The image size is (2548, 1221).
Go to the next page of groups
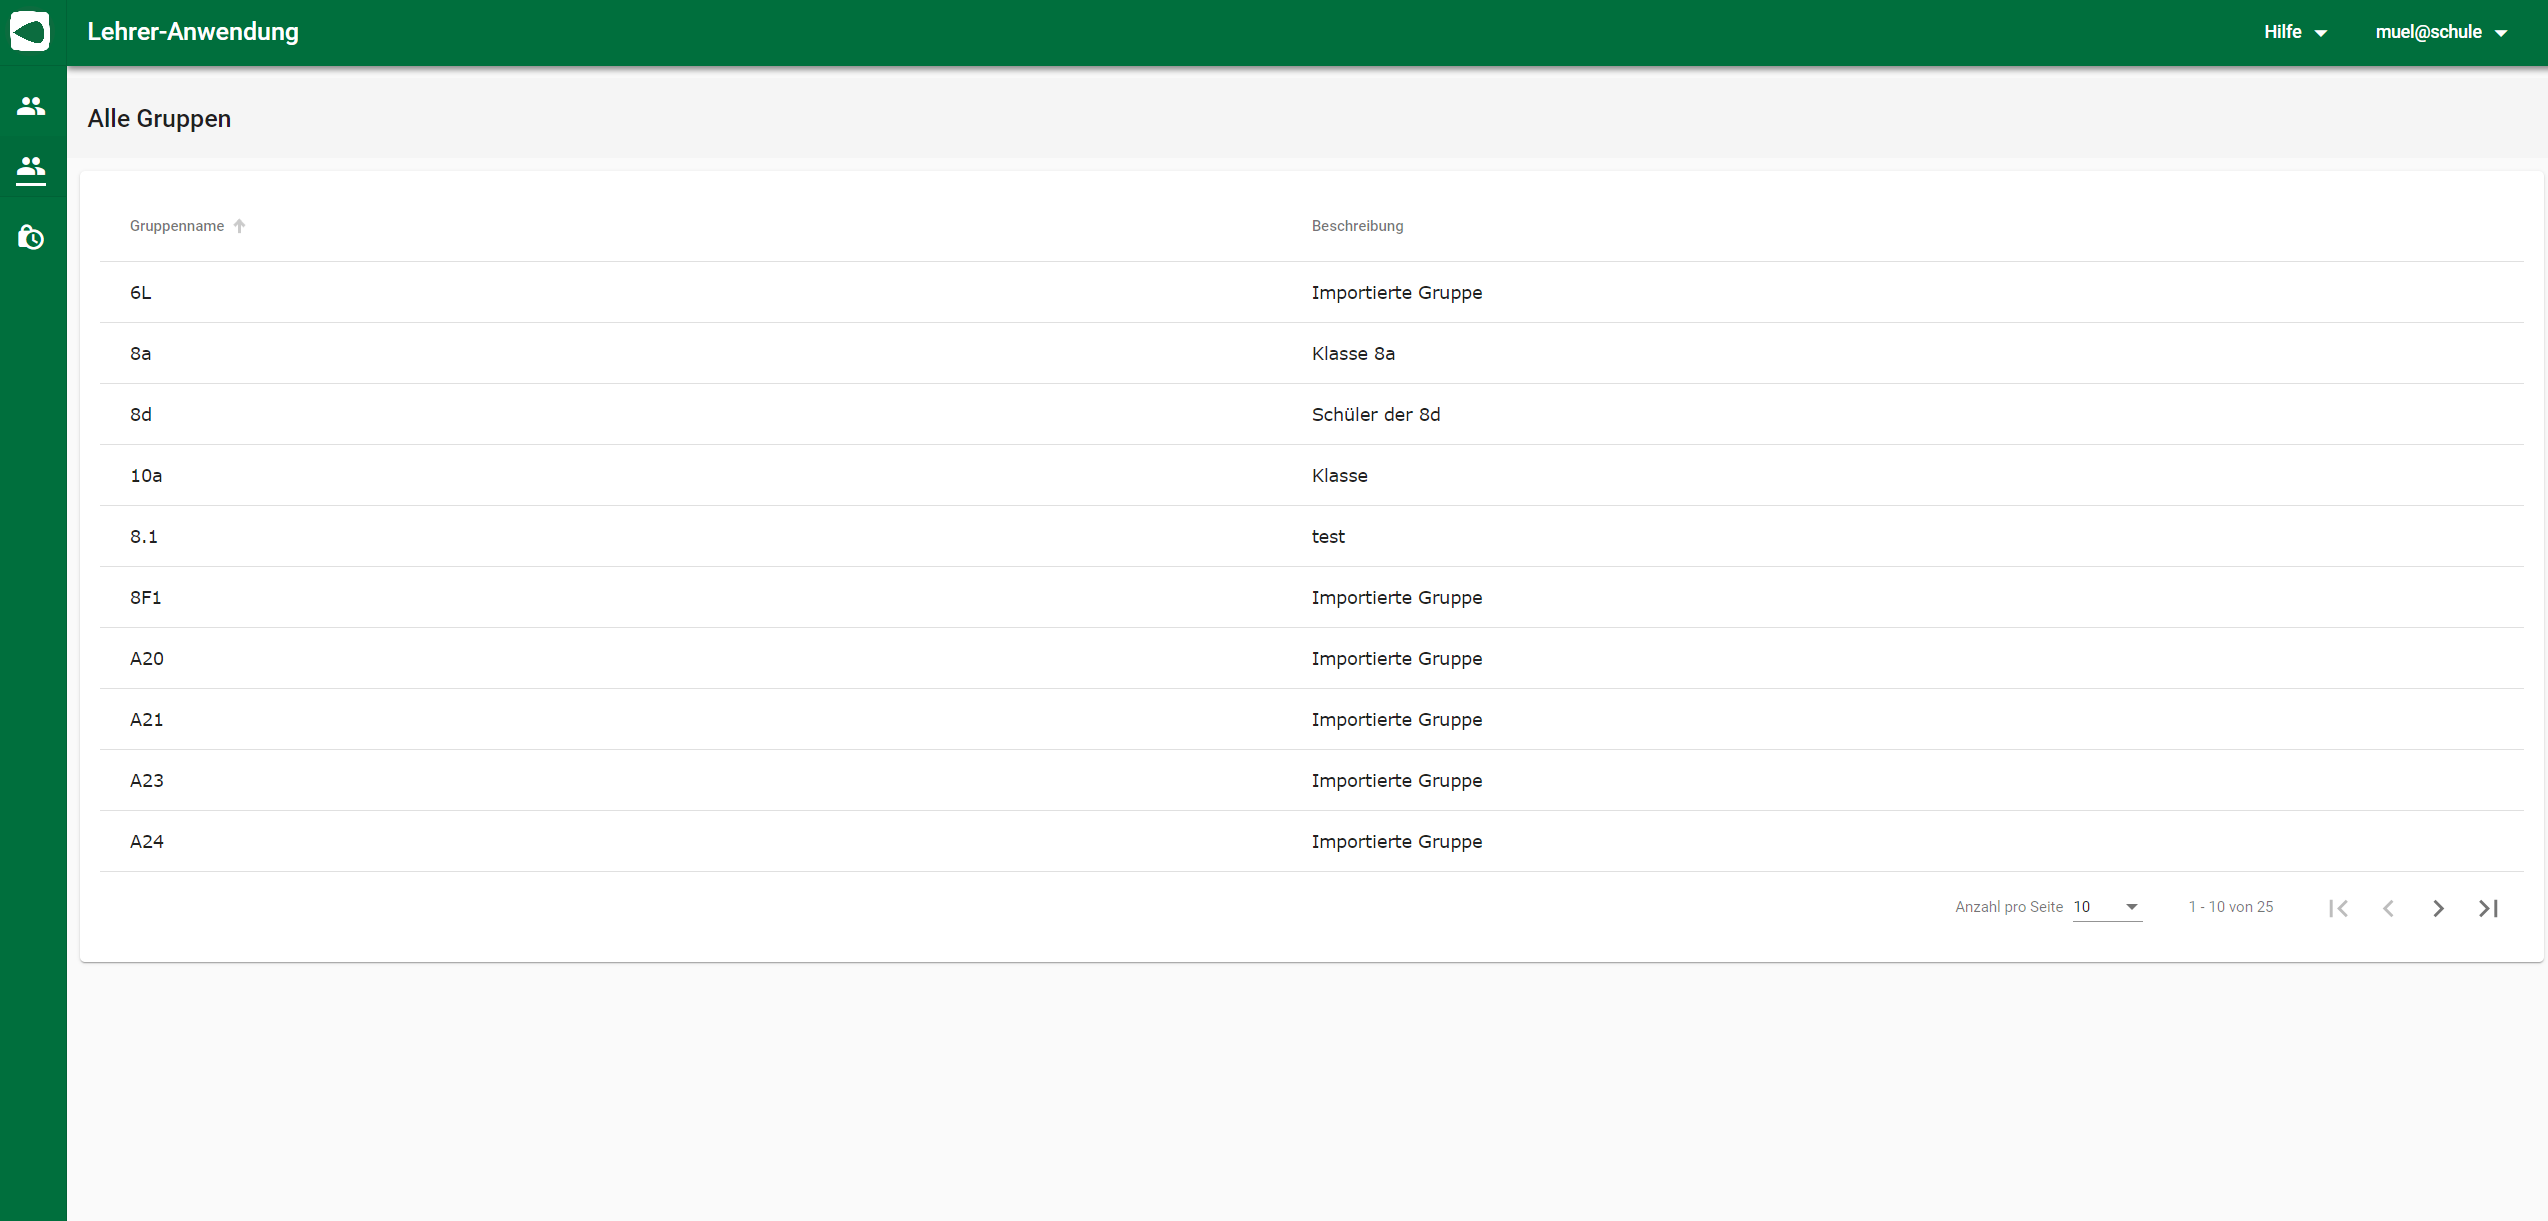click(x=2438, y=908)
